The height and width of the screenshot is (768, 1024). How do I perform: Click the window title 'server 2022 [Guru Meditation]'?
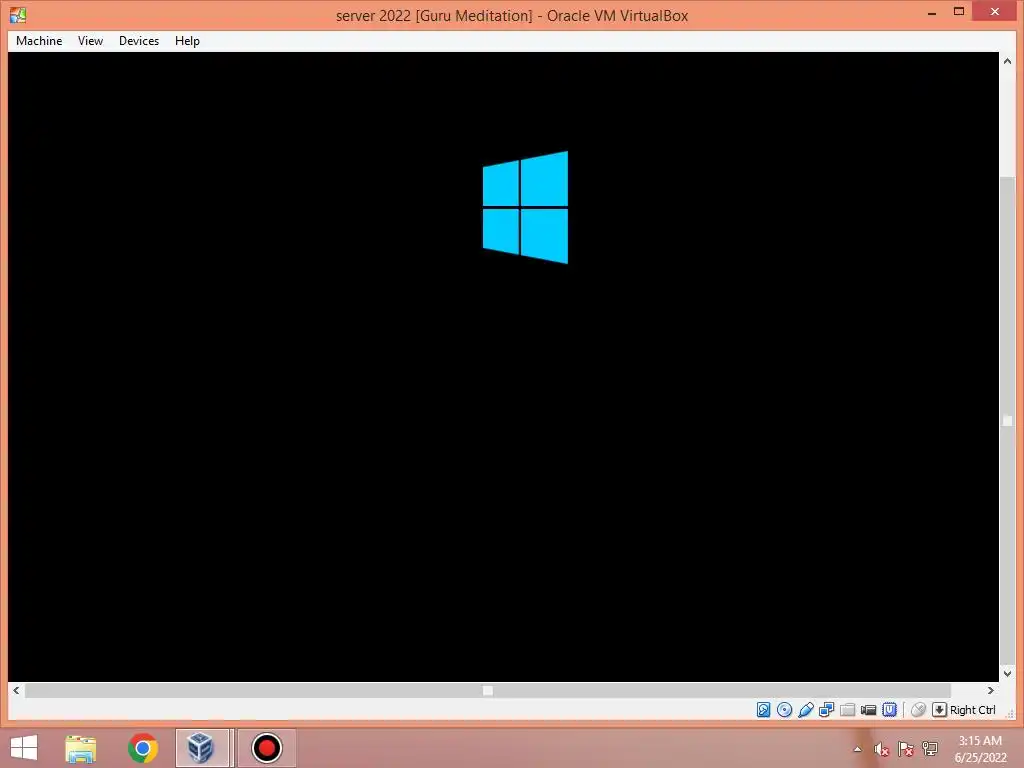coord(434,16)
